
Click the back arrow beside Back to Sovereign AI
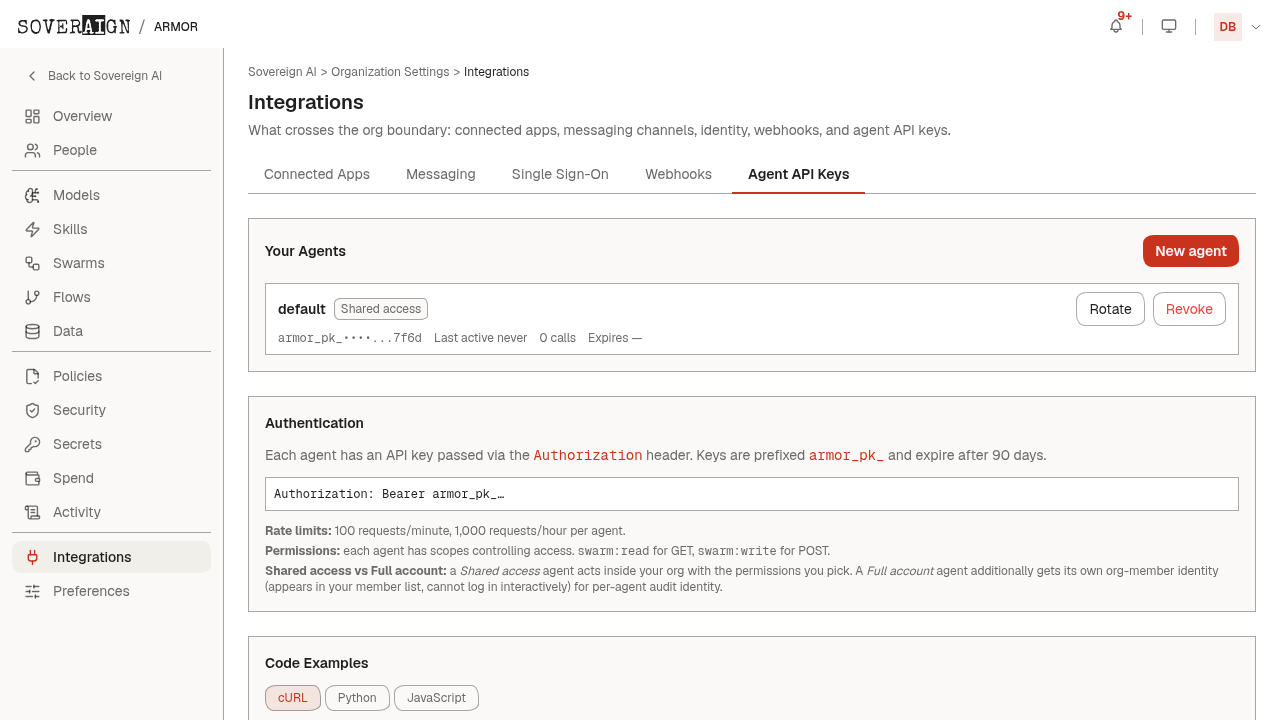pos(32,76)
